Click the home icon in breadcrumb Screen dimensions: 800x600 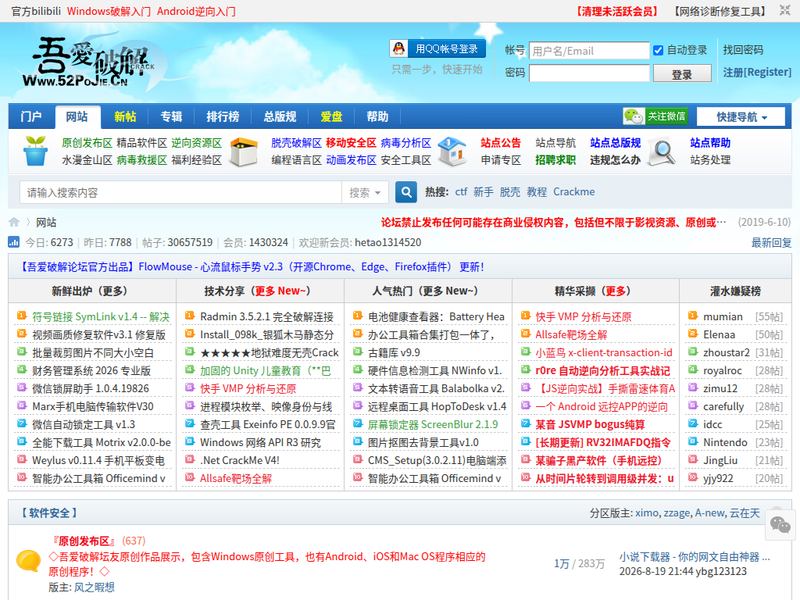tap(14, 222)
